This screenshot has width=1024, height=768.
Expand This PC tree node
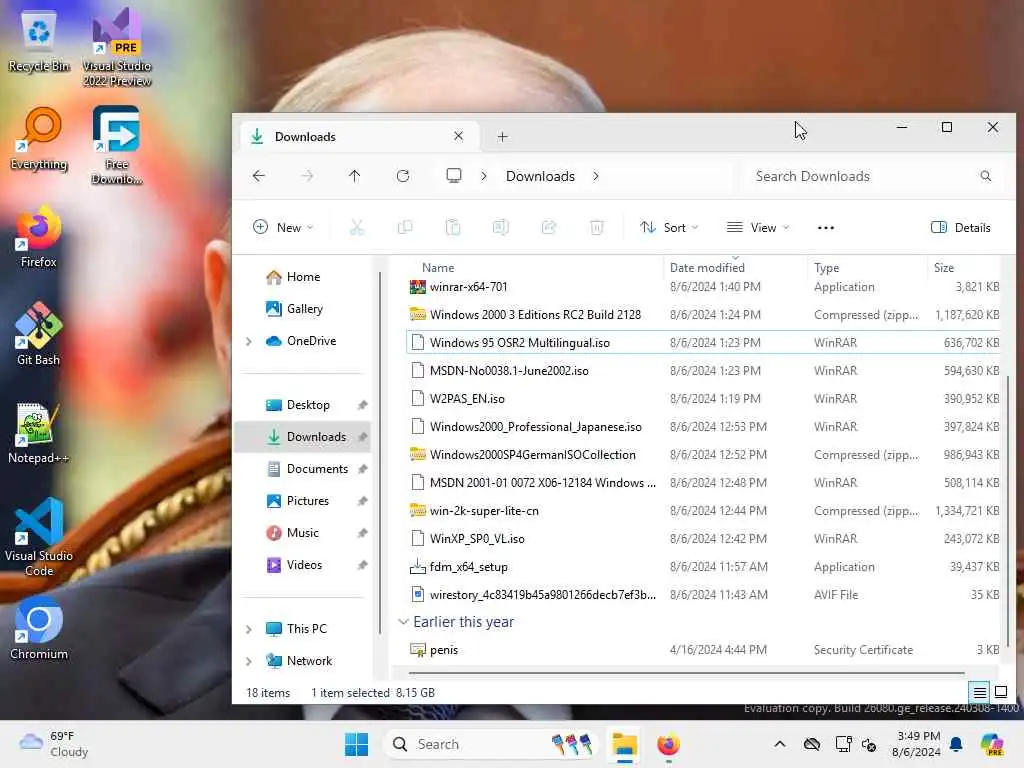[248, 629]
